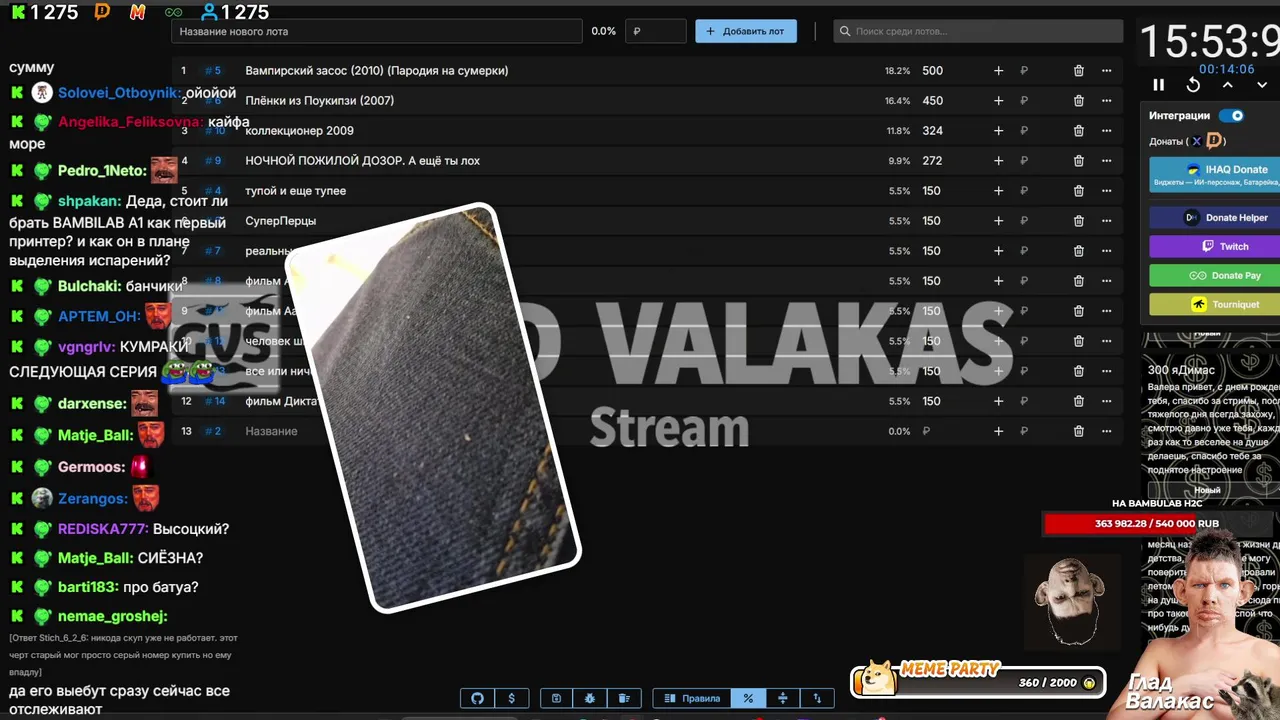1280x720 pixels.
Task: Click the bug report icon in bottom toolbar
Action: click(x=590, y=698)
